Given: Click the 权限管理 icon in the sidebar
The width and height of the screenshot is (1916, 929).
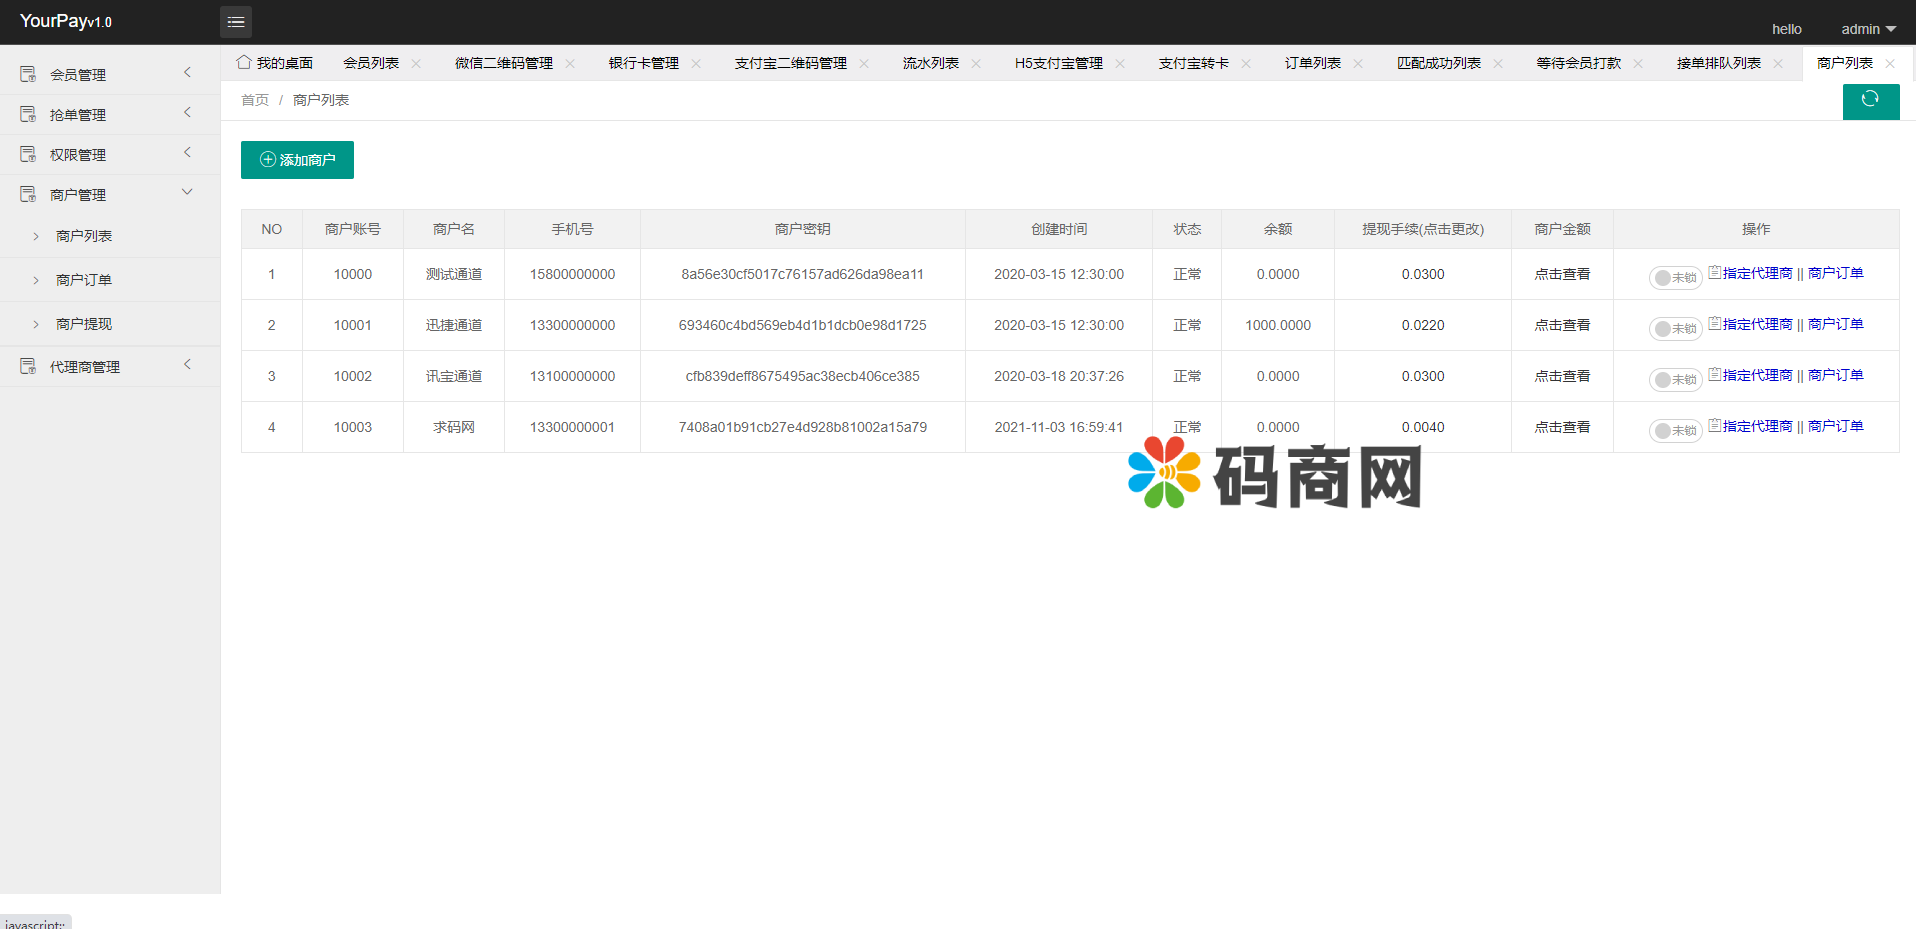Looking at the screenshot, I should [27, 153].
